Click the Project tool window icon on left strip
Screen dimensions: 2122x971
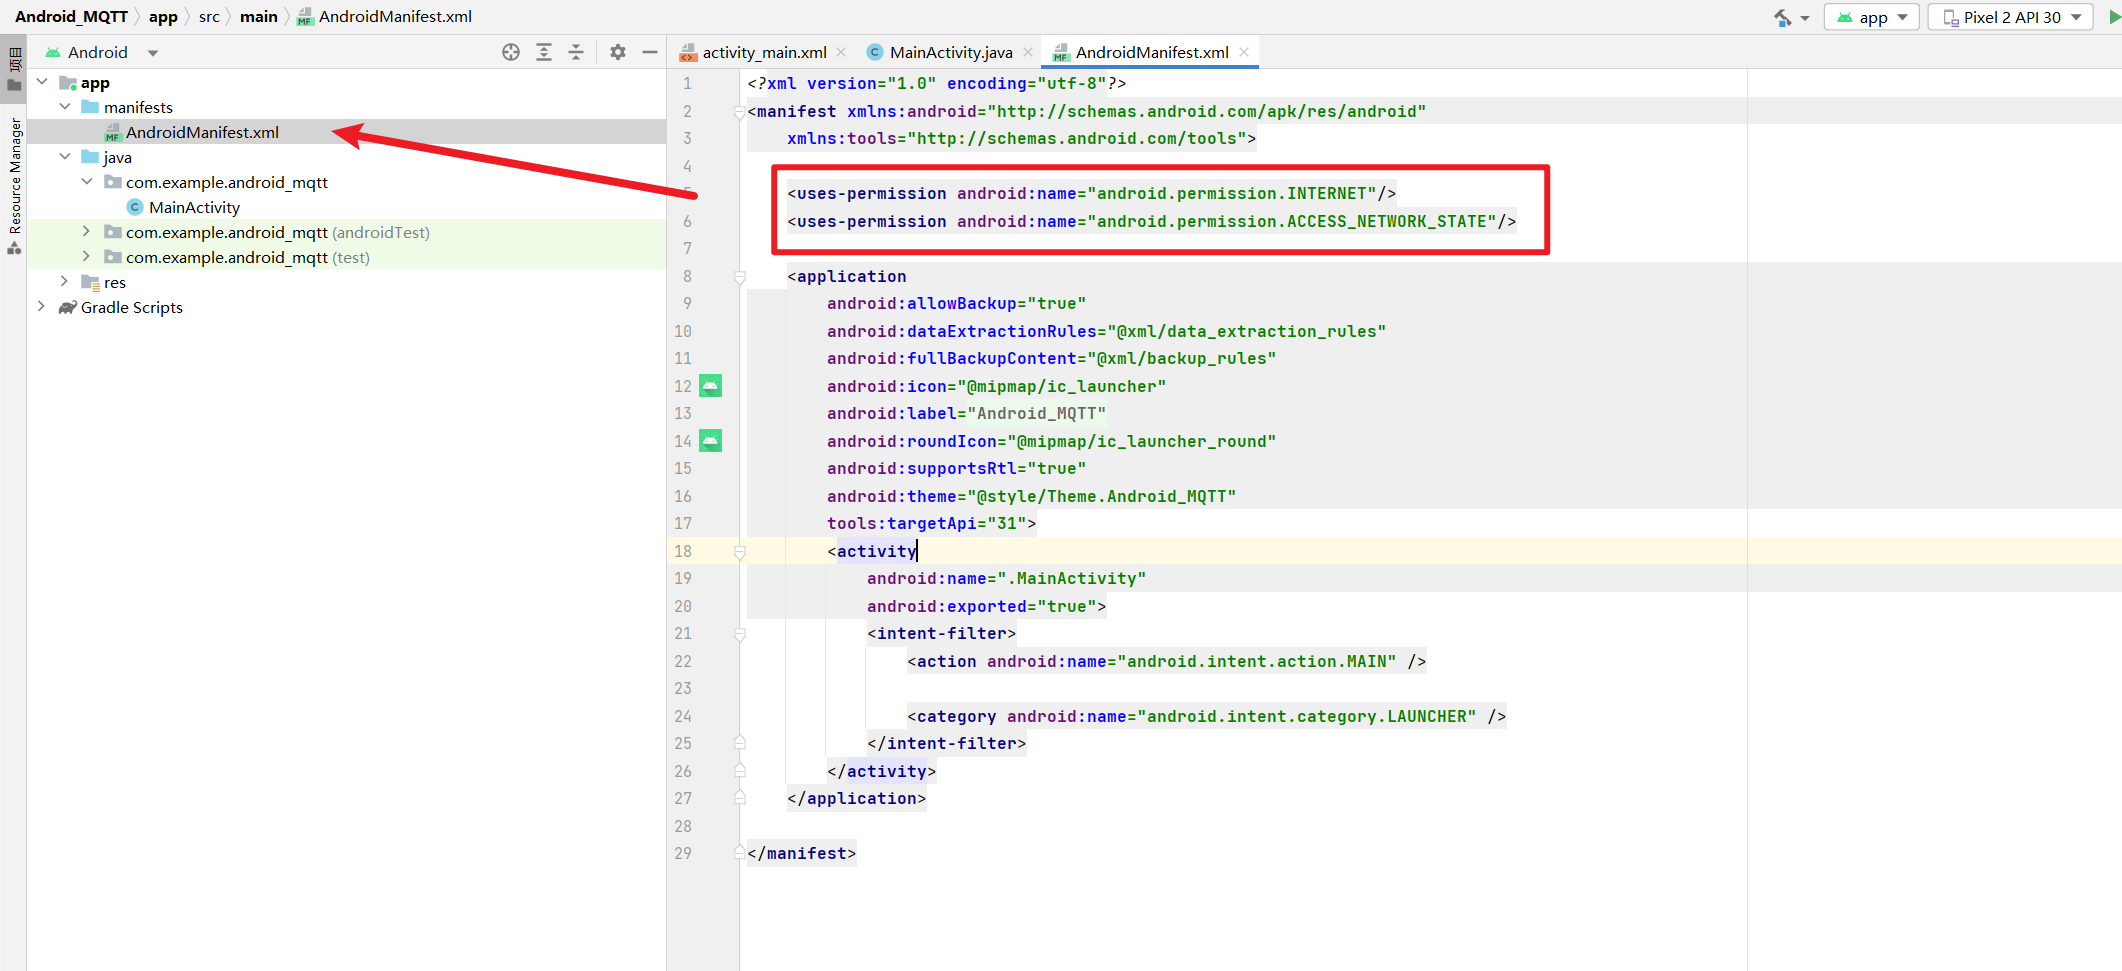(15, 68)
